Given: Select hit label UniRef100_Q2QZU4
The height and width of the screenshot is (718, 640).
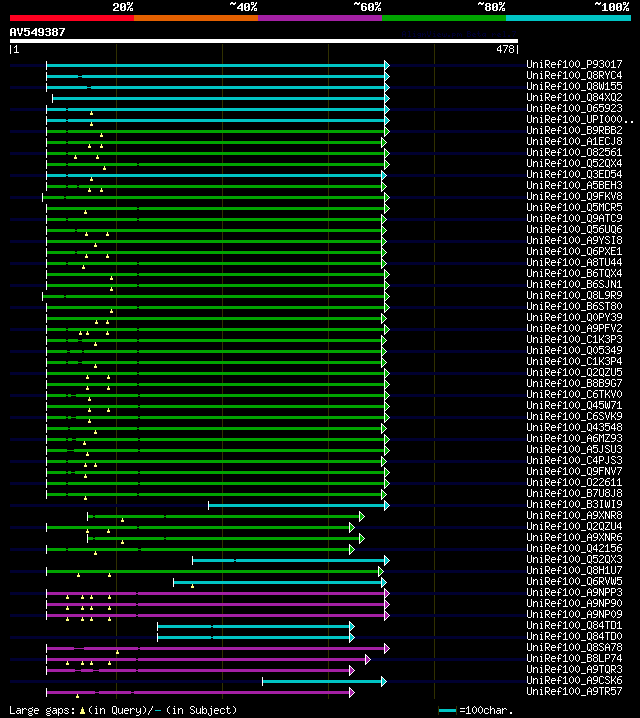Looking at the screenshot, I should (x=574, y=526).
